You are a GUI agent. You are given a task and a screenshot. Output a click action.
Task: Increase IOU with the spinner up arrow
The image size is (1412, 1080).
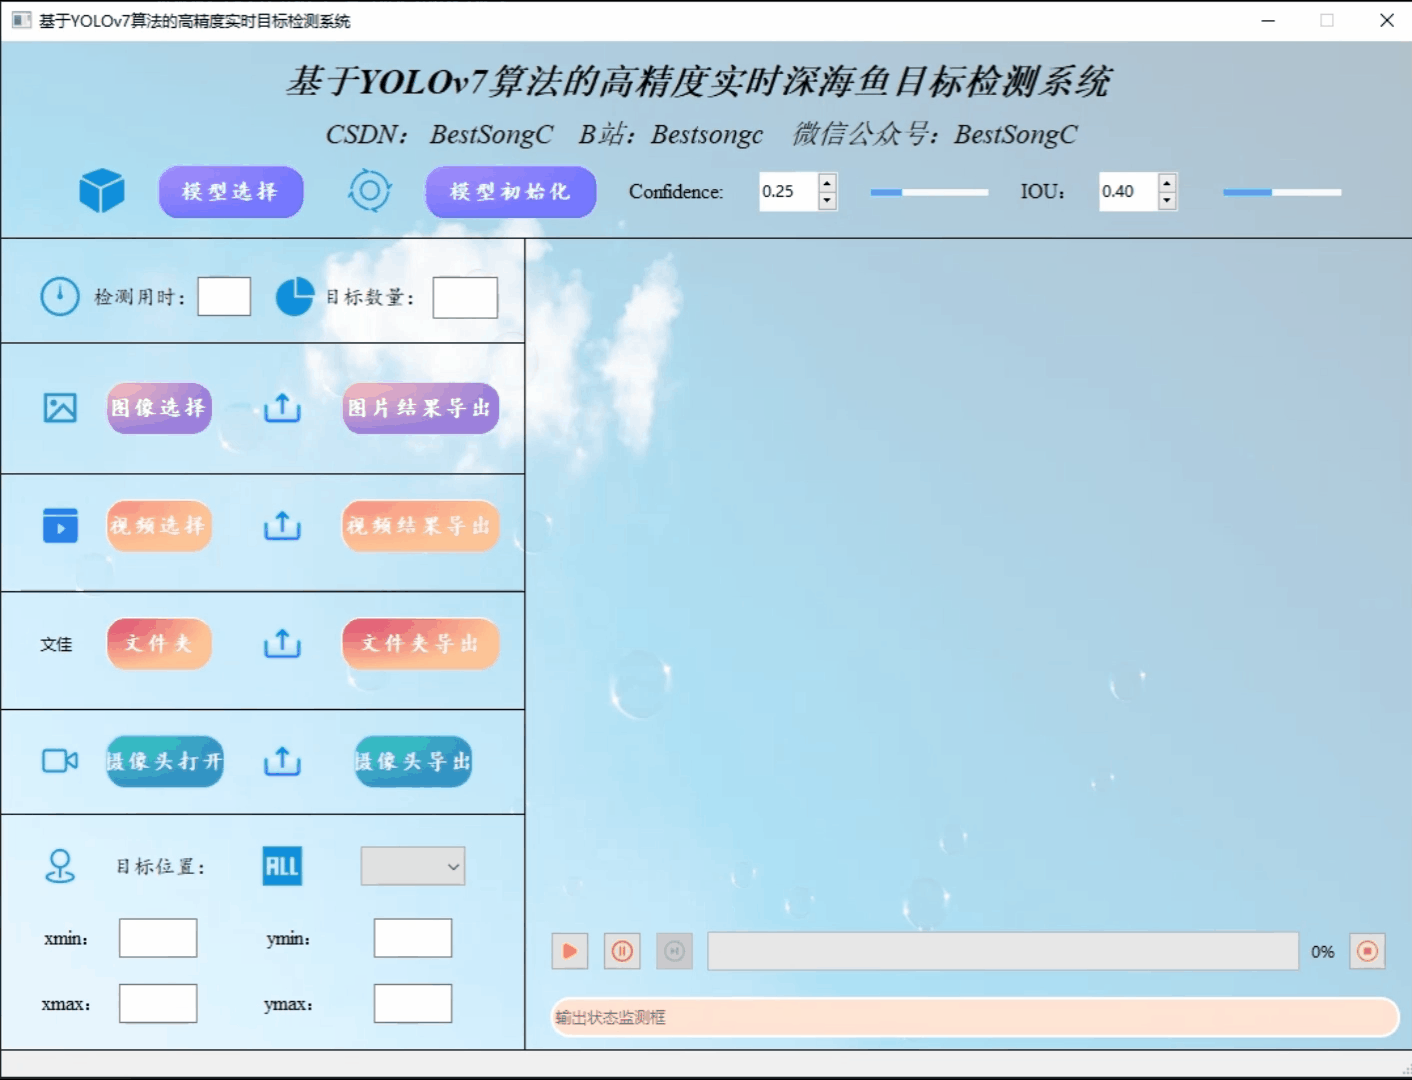pos(1167,182)
